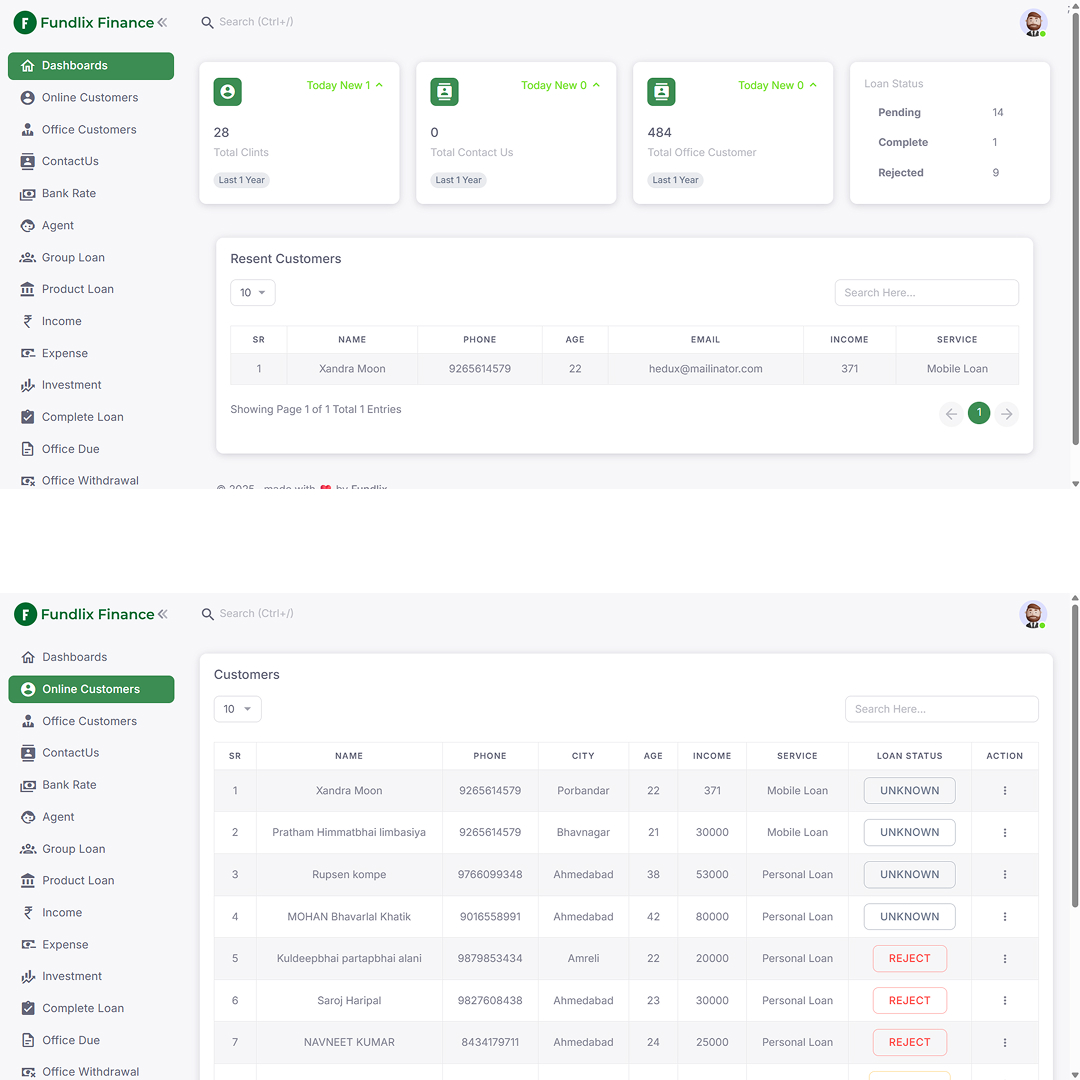Open the page size dropdown under Customers heading
The width and height of the screenshot is (1080, 1080).
coord(237,709)
